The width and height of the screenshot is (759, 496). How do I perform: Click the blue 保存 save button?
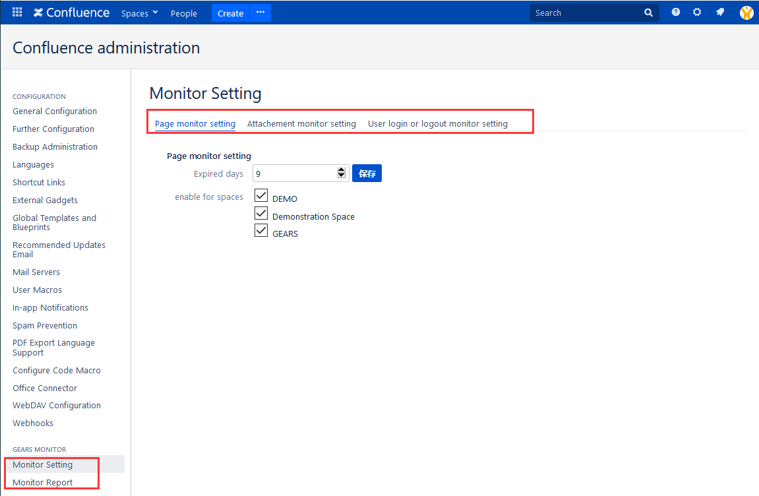[x=367, y=173]
